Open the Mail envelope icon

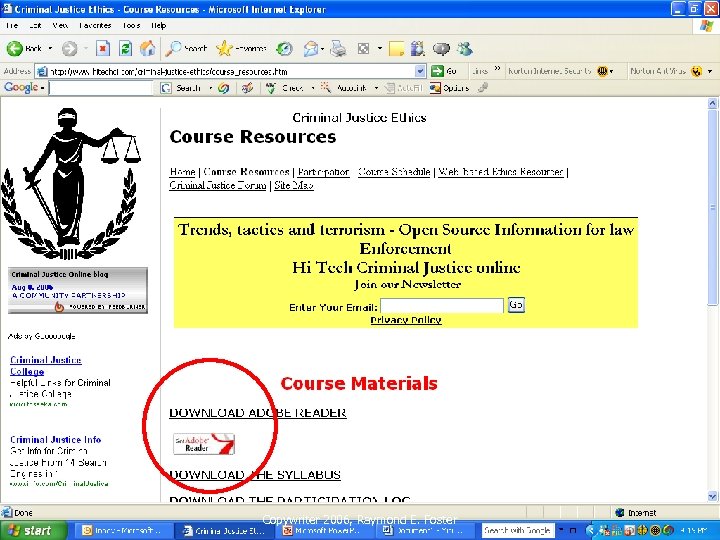click(310, 49)
